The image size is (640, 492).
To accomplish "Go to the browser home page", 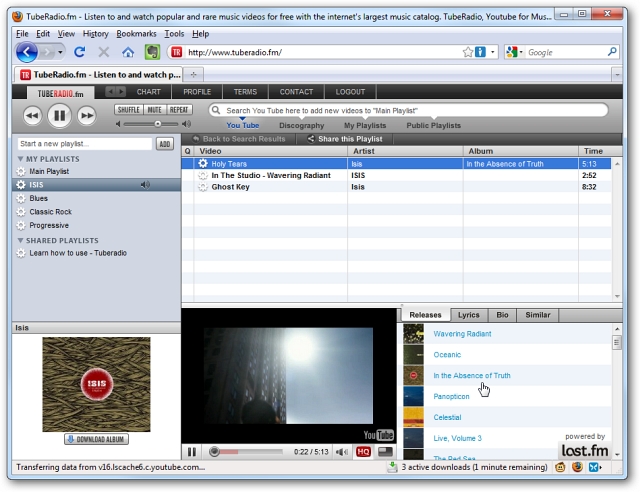I will (127, 52).
